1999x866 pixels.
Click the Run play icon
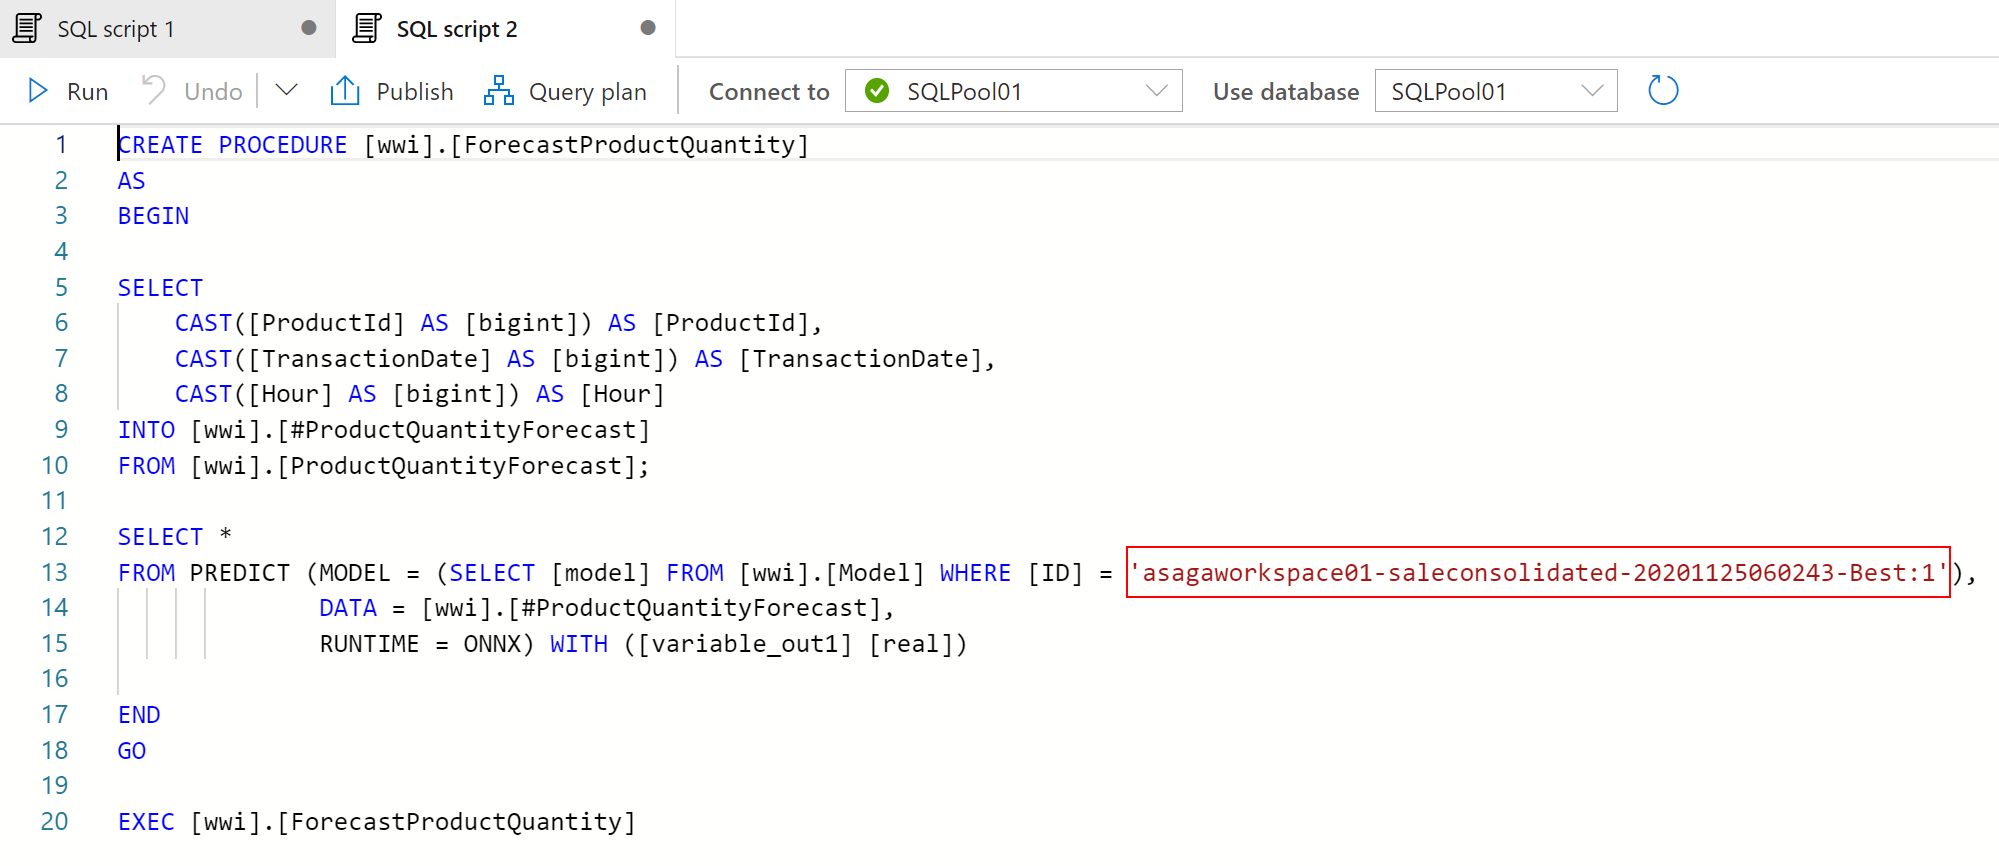tap(38, 91)
